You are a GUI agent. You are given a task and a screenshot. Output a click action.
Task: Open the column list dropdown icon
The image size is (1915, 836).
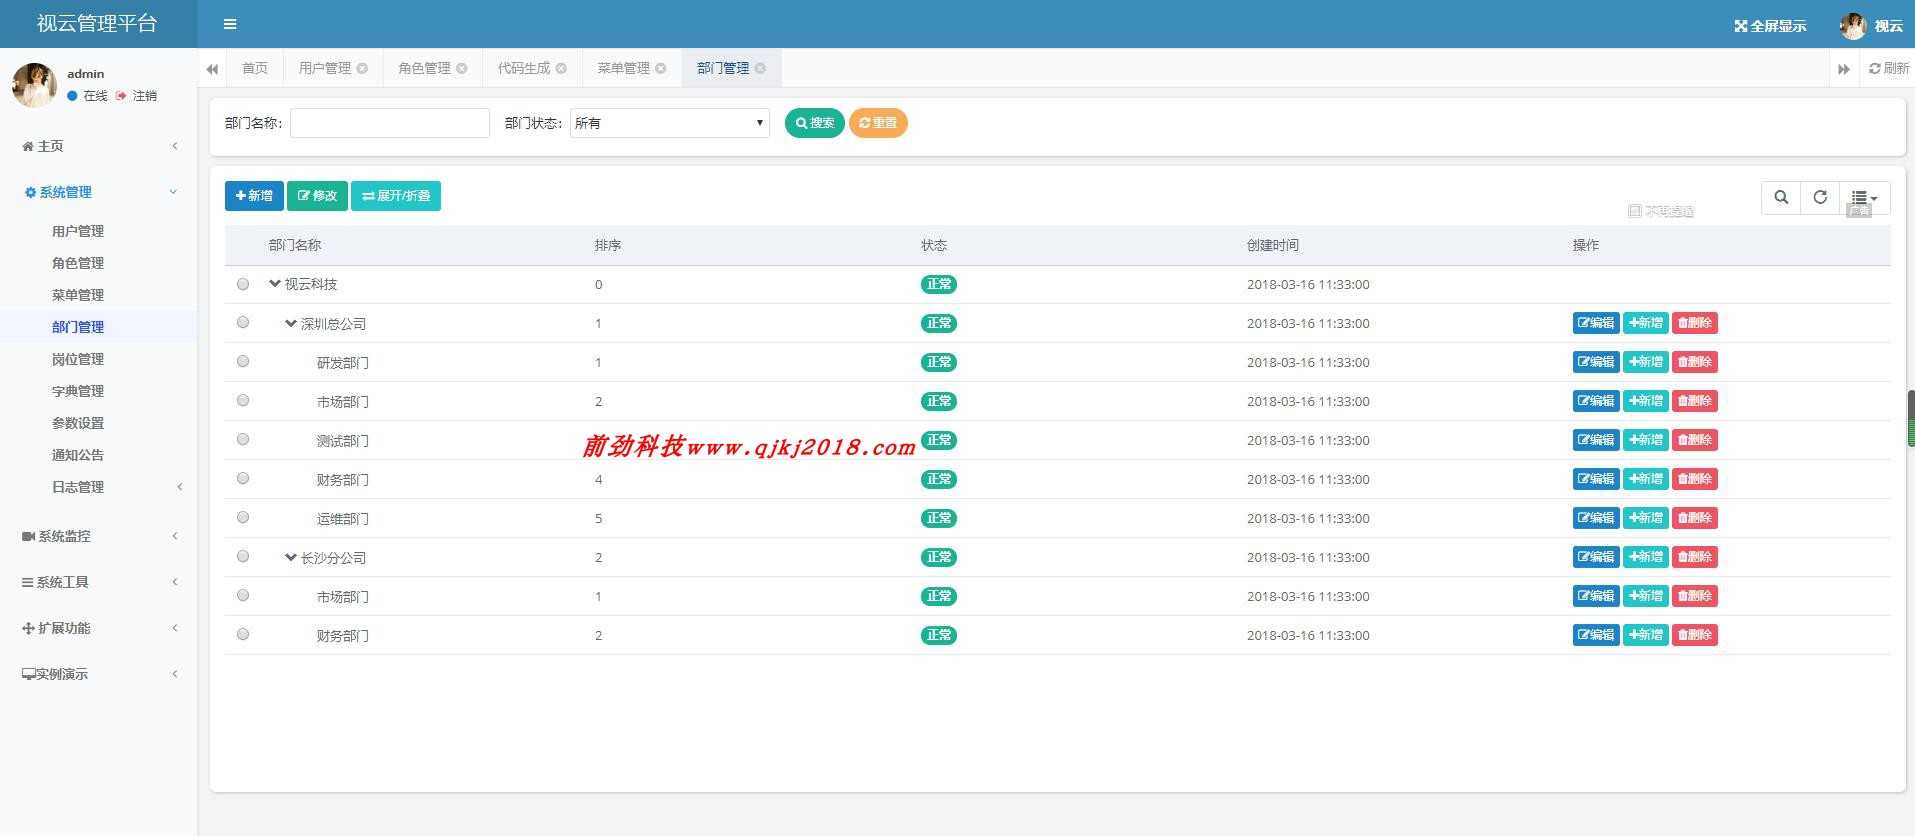(1865, 197)
